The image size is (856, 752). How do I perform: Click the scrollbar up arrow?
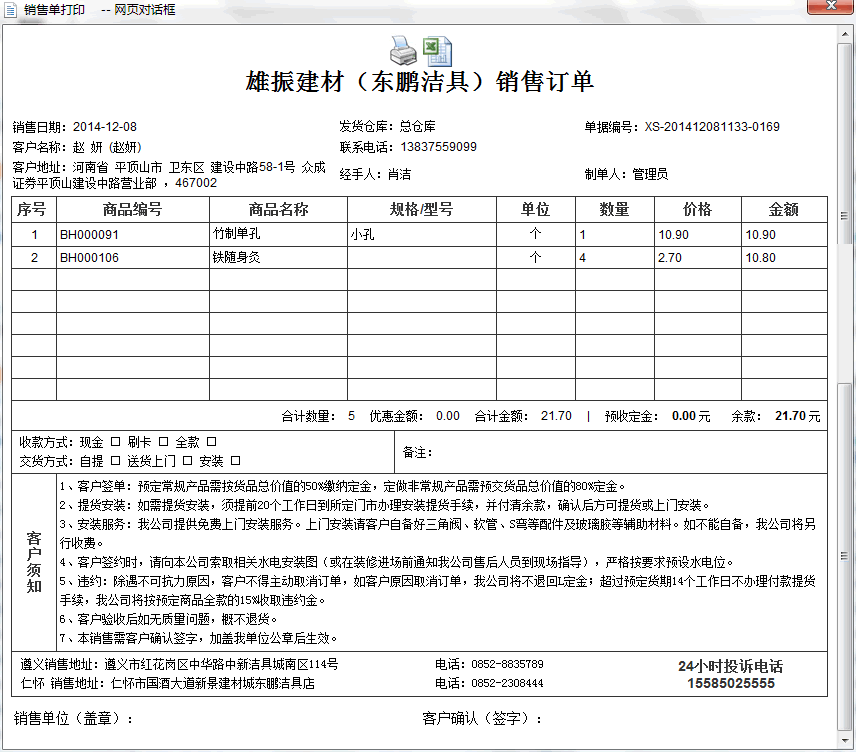(x=845, y=33)
